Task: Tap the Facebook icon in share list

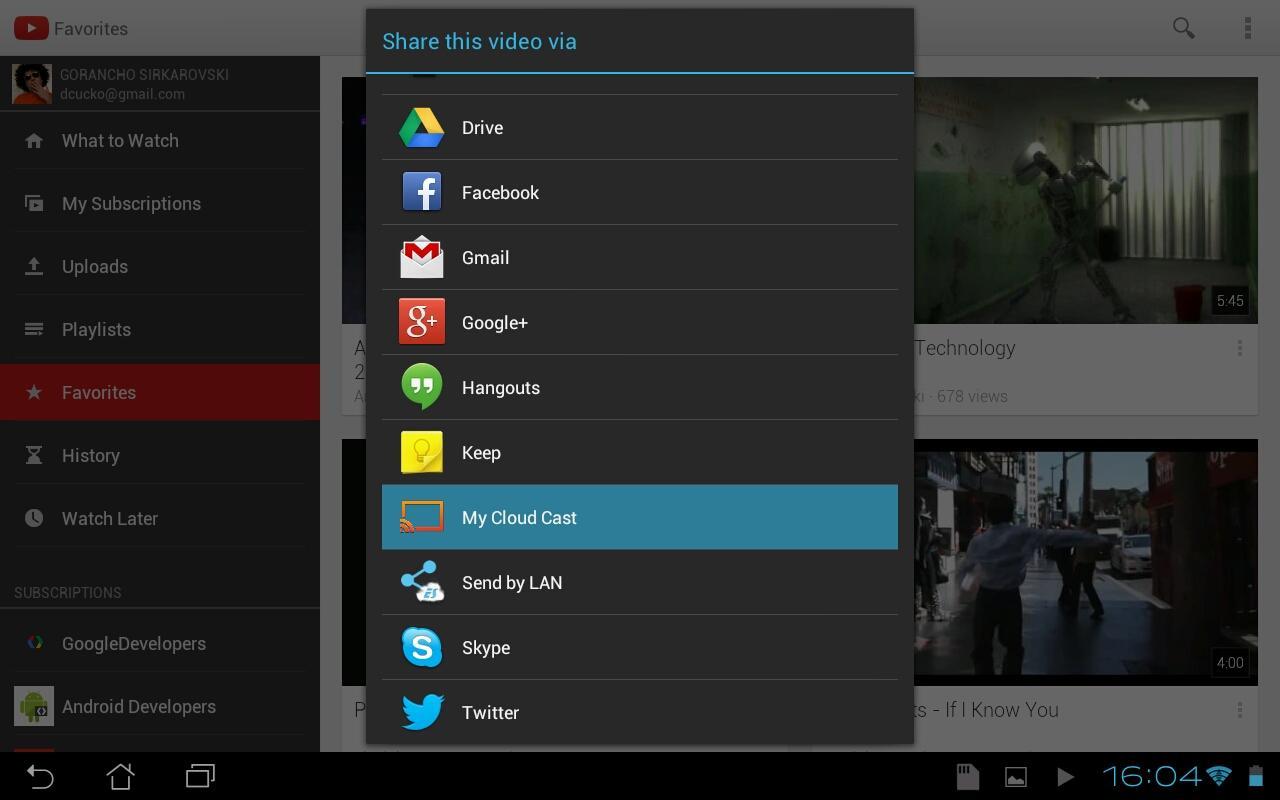Action: click(422, 192)
